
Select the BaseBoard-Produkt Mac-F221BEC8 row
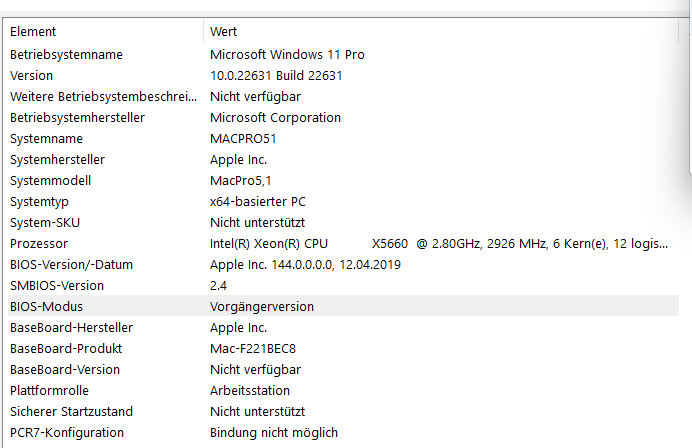[343, 349]
